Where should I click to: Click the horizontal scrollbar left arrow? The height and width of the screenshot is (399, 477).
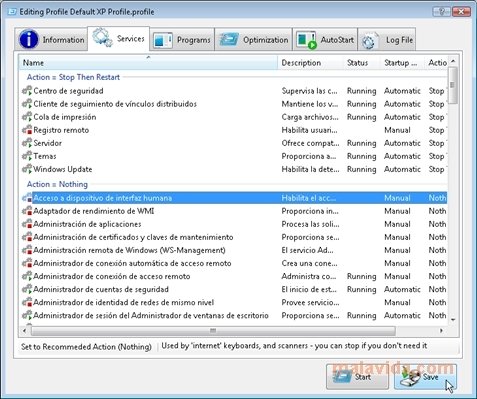coord(24,331)
